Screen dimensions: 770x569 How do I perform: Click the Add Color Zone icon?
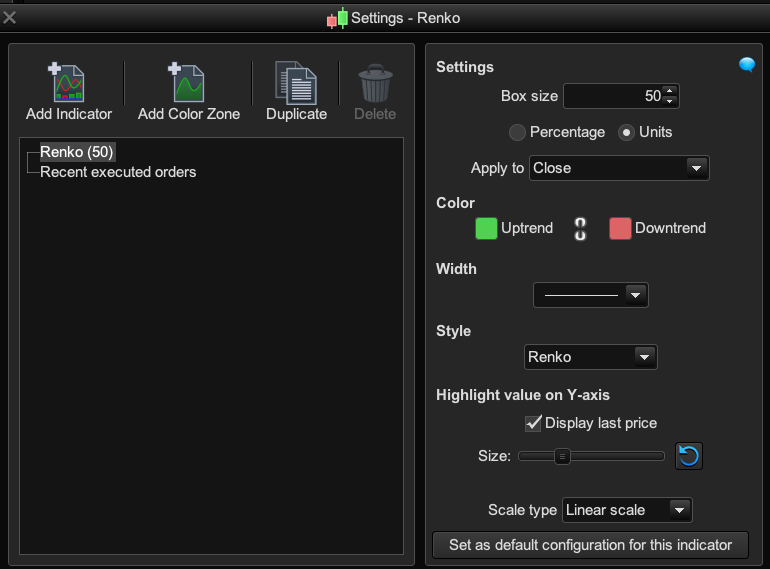pyautogui.click(x=188, y=84)
